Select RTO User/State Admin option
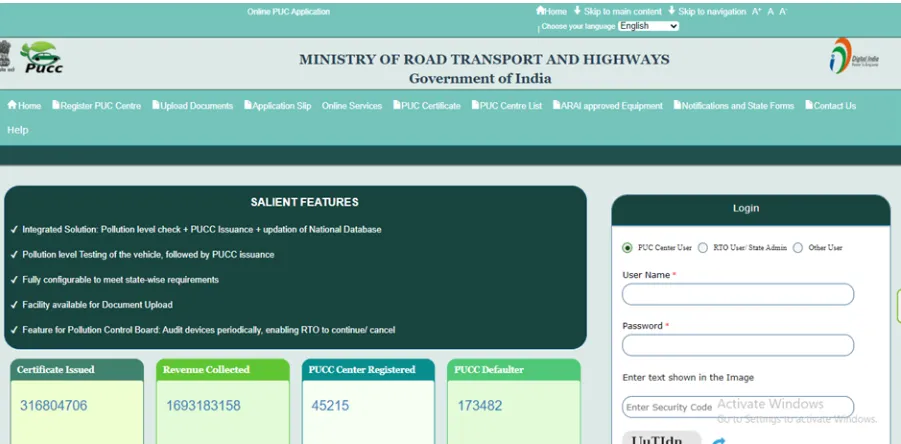This screenshot has width=901, height=444. click(703, 247)
